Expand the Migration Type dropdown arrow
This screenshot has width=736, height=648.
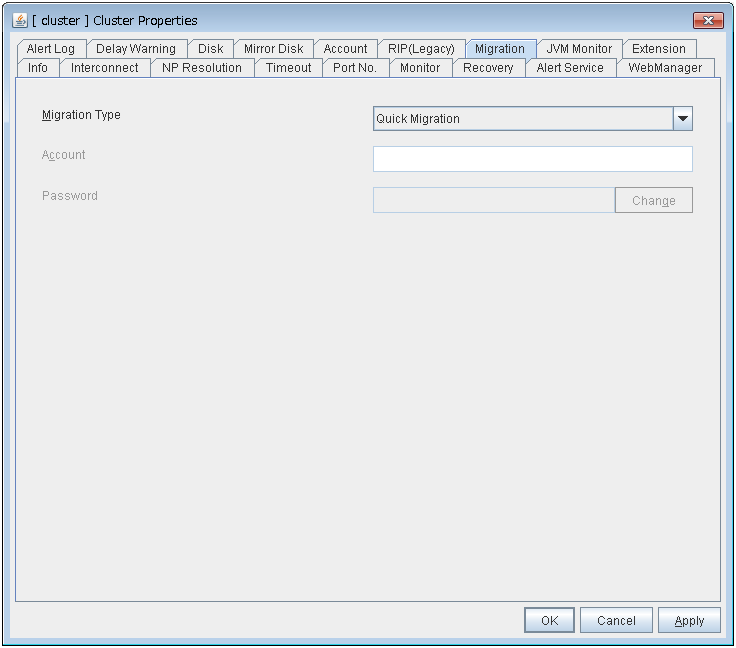pyautogui.click(x=683, y=119)
